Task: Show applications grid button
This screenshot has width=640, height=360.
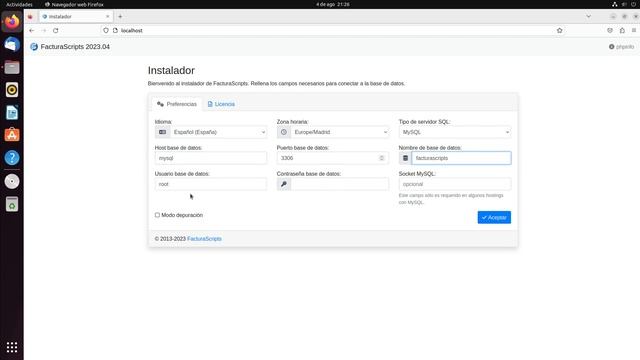Action: pyautogui.click(x=12, y=347)
